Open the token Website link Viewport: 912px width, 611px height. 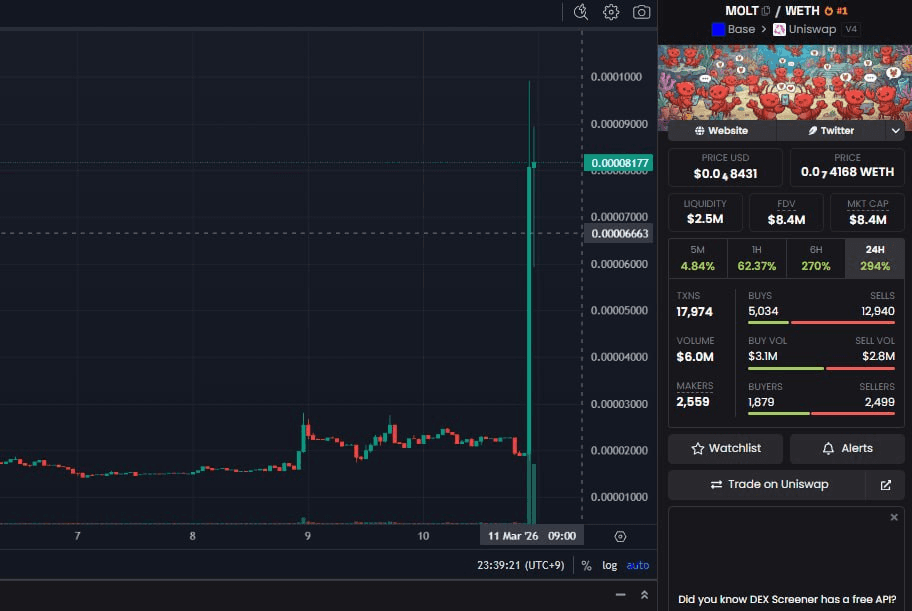pos(722,131)
